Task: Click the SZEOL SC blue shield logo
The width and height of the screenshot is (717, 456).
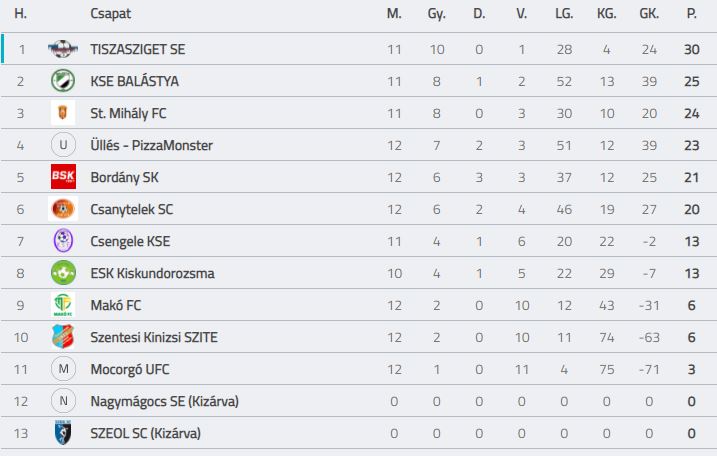Action: click(63, 433)
